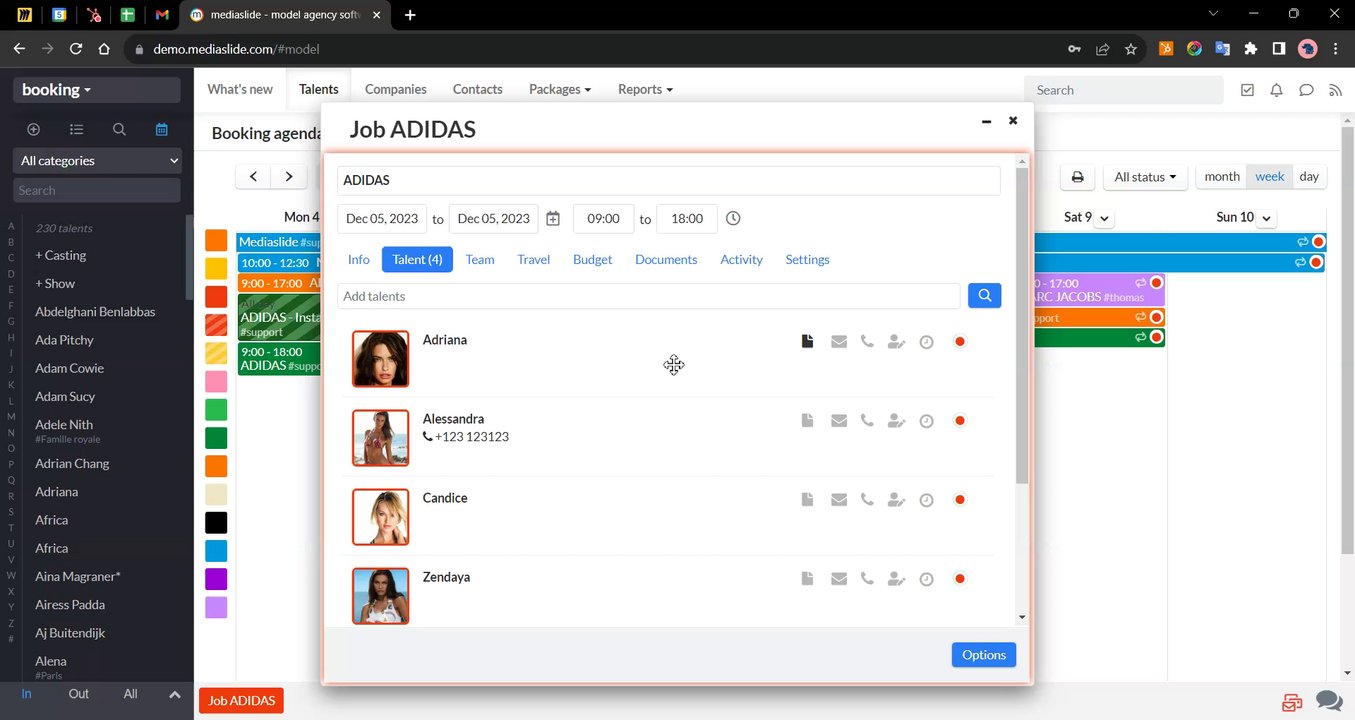This screenshot has height=720, width=1355.
Task: Open Activity tab
Action: pyautogui.click(x=741, y=259)
